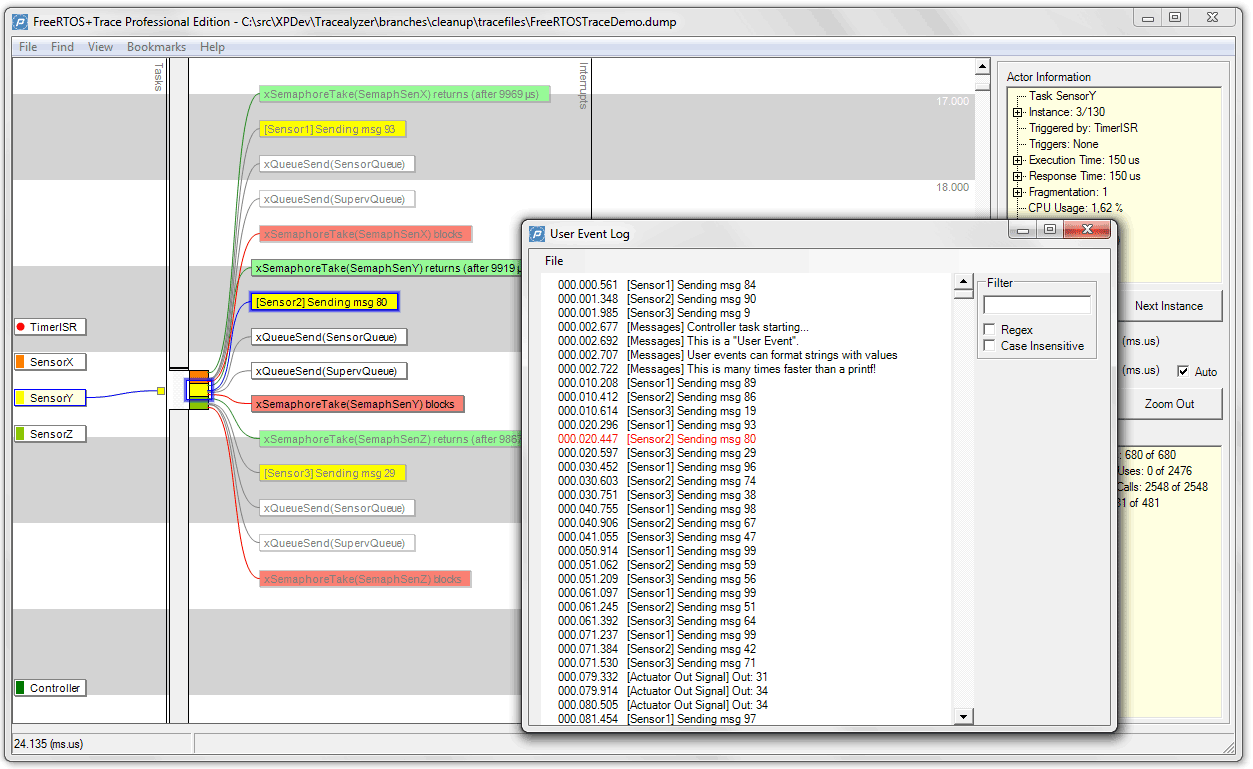Click the orange SensorX color marker
This screenshot has height=769, width=1253.
pos(20,362)
